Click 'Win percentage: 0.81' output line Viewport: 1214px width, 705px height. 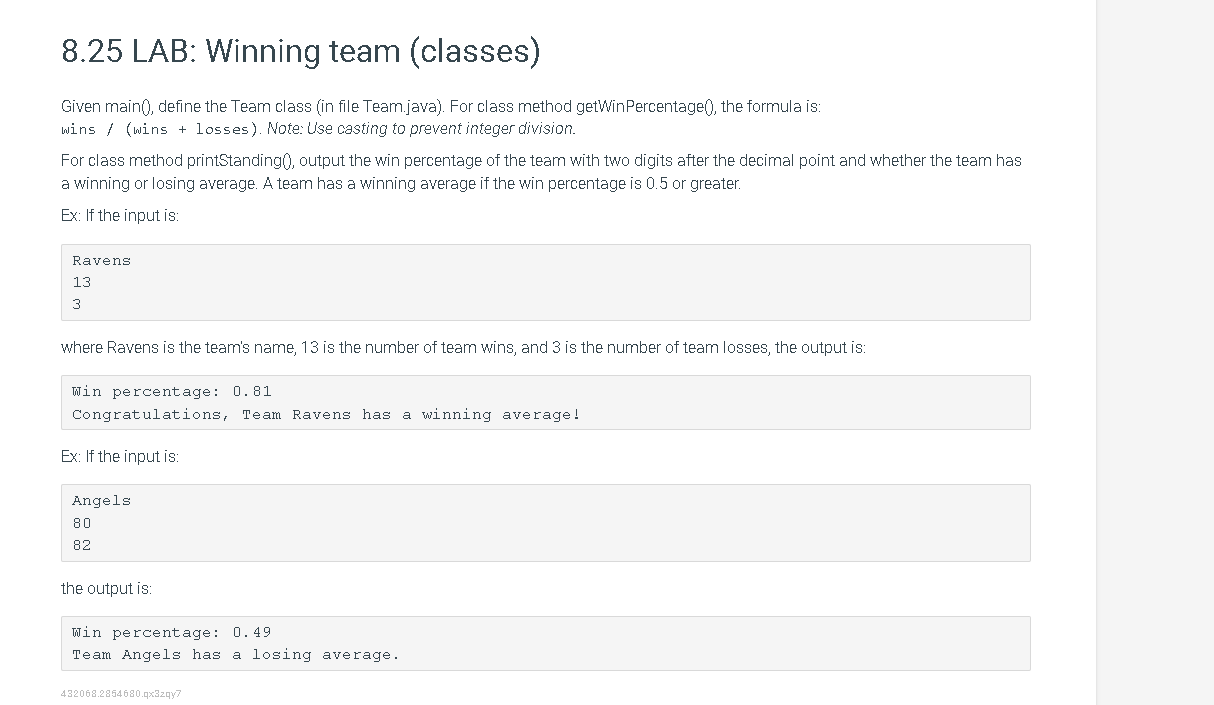pos(172,391)
